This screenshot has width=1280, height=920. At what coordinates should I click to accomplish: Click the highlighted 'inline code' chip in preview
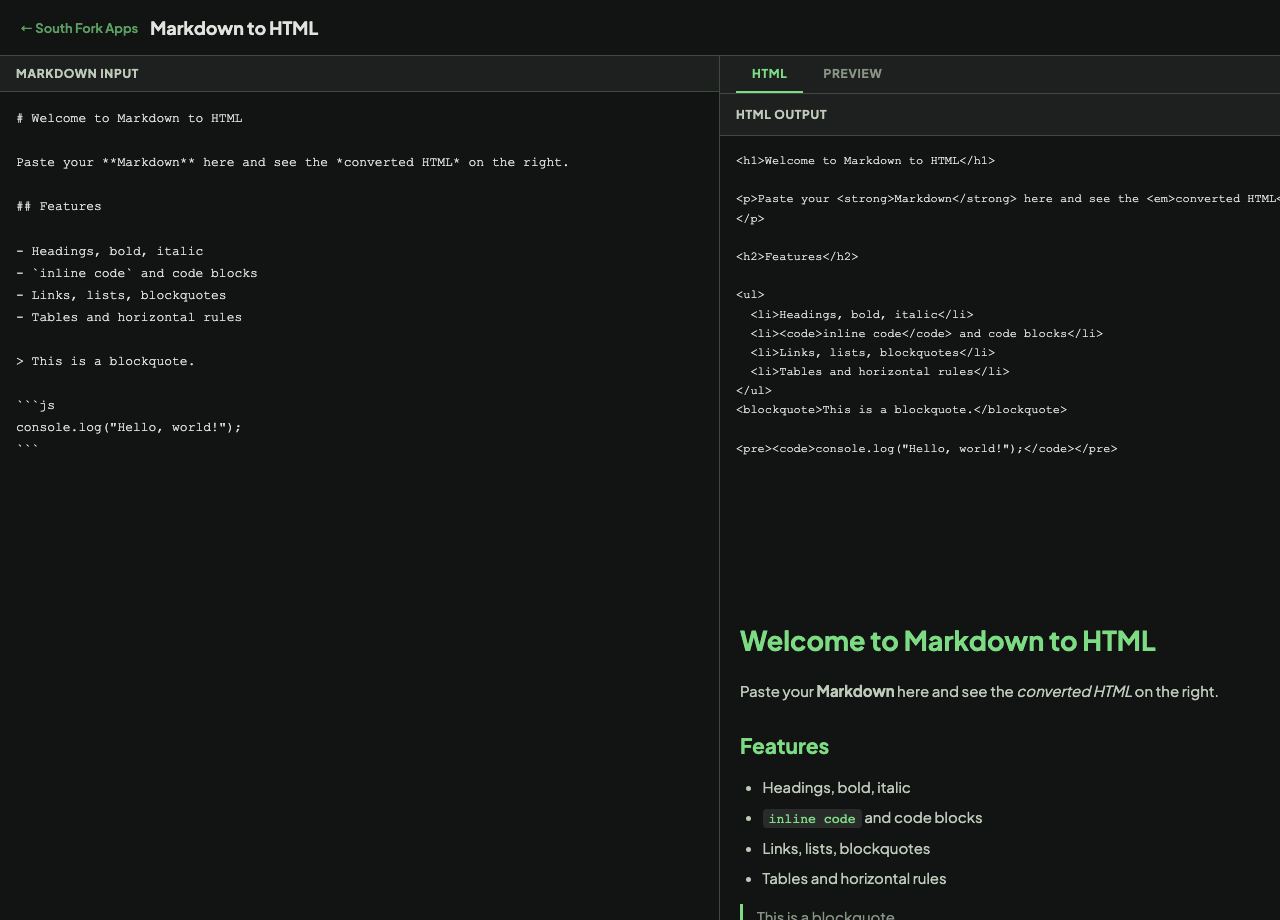[x=812, y=818]
